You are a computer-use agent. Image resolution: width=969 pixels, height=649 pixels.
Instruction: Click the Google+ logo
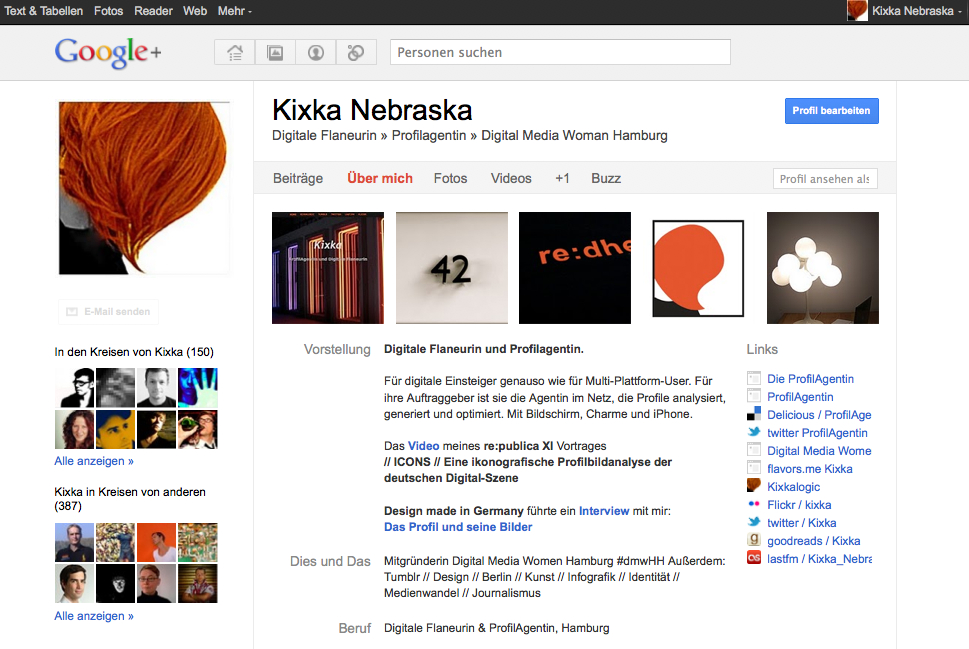click(108, 53)
